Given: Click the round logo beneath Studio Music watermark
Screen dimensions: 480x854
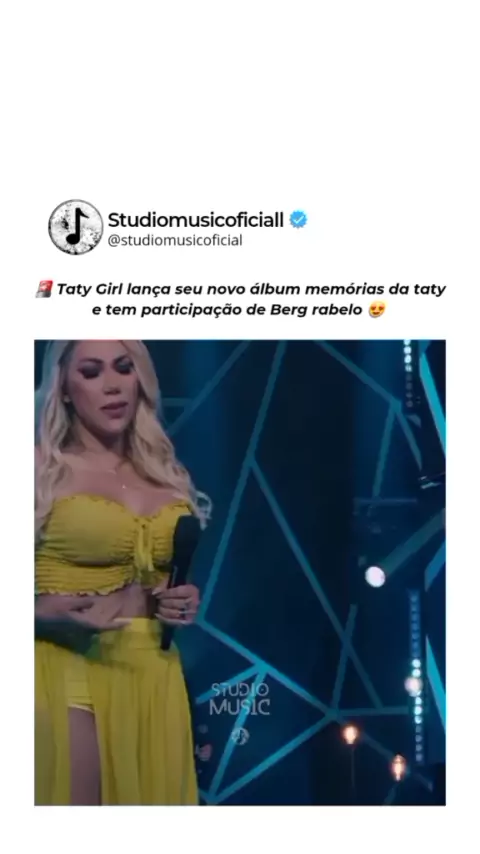Looking at the screenshot, I should point(240,736).
